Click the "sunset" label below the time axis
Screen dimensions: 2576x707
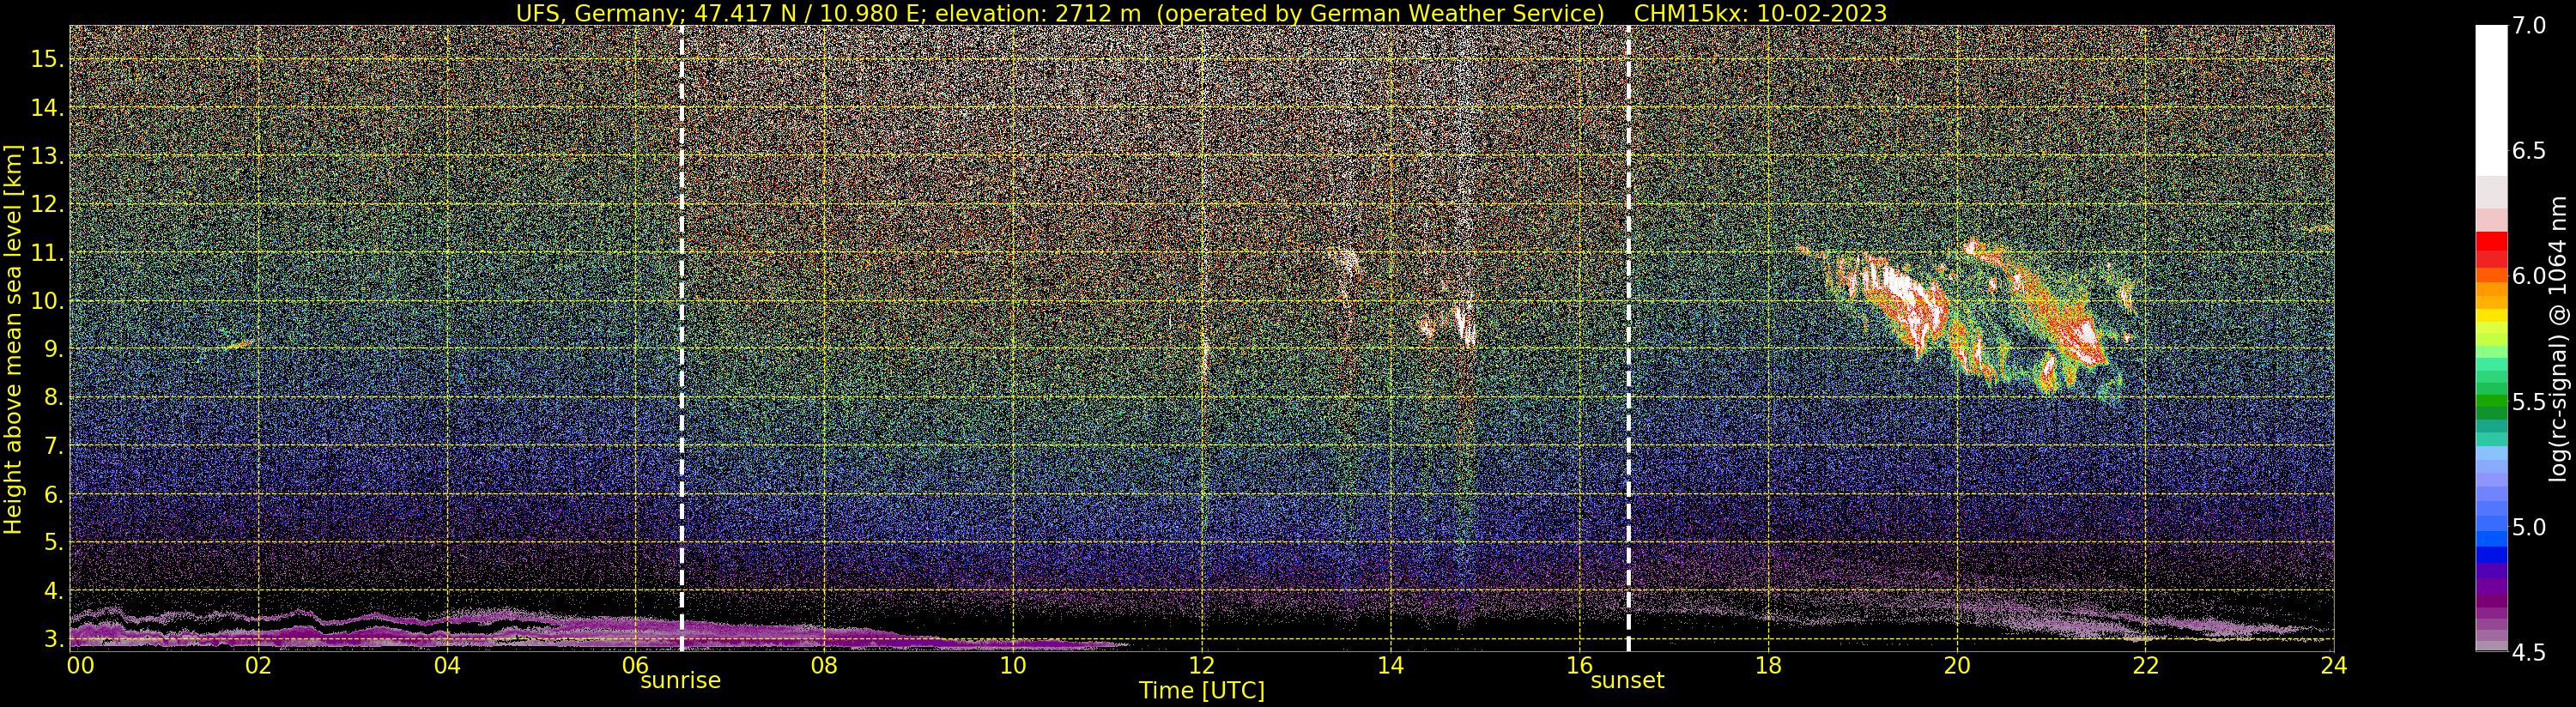tap(1627, 681)
